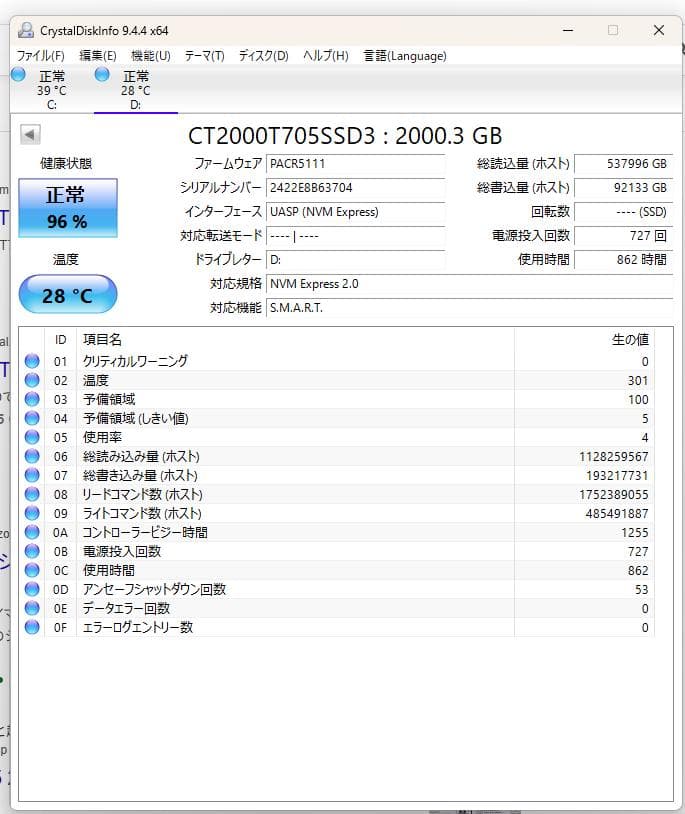The width and height of the screenshot is (685, 814).
Task: Open the ディスク(D) menu
Action: (264, 56)
